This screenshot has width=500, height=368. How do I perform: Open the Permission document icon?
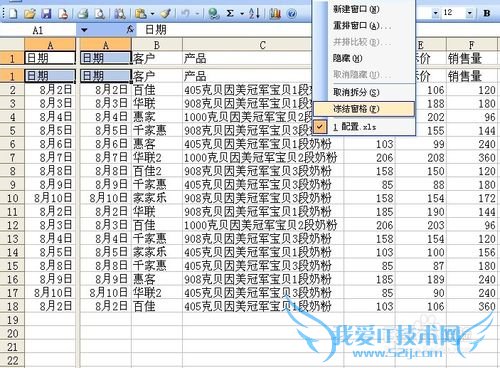63,14
